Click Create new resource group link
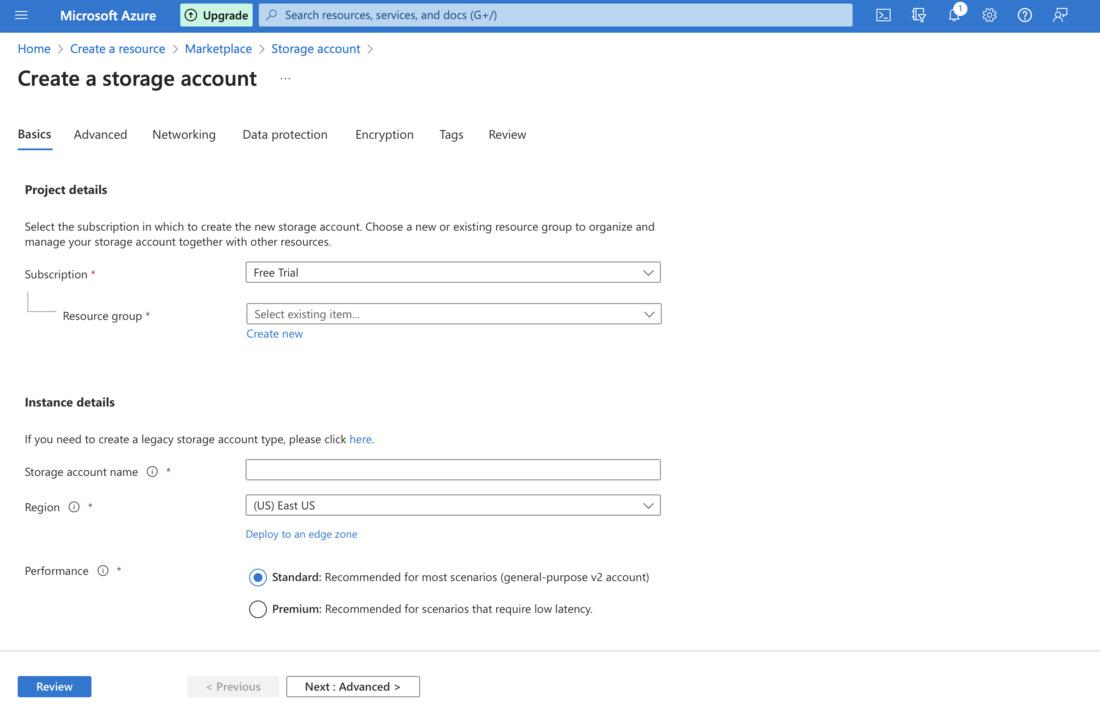The image size is (1100, 722). [x=274, y=334]
